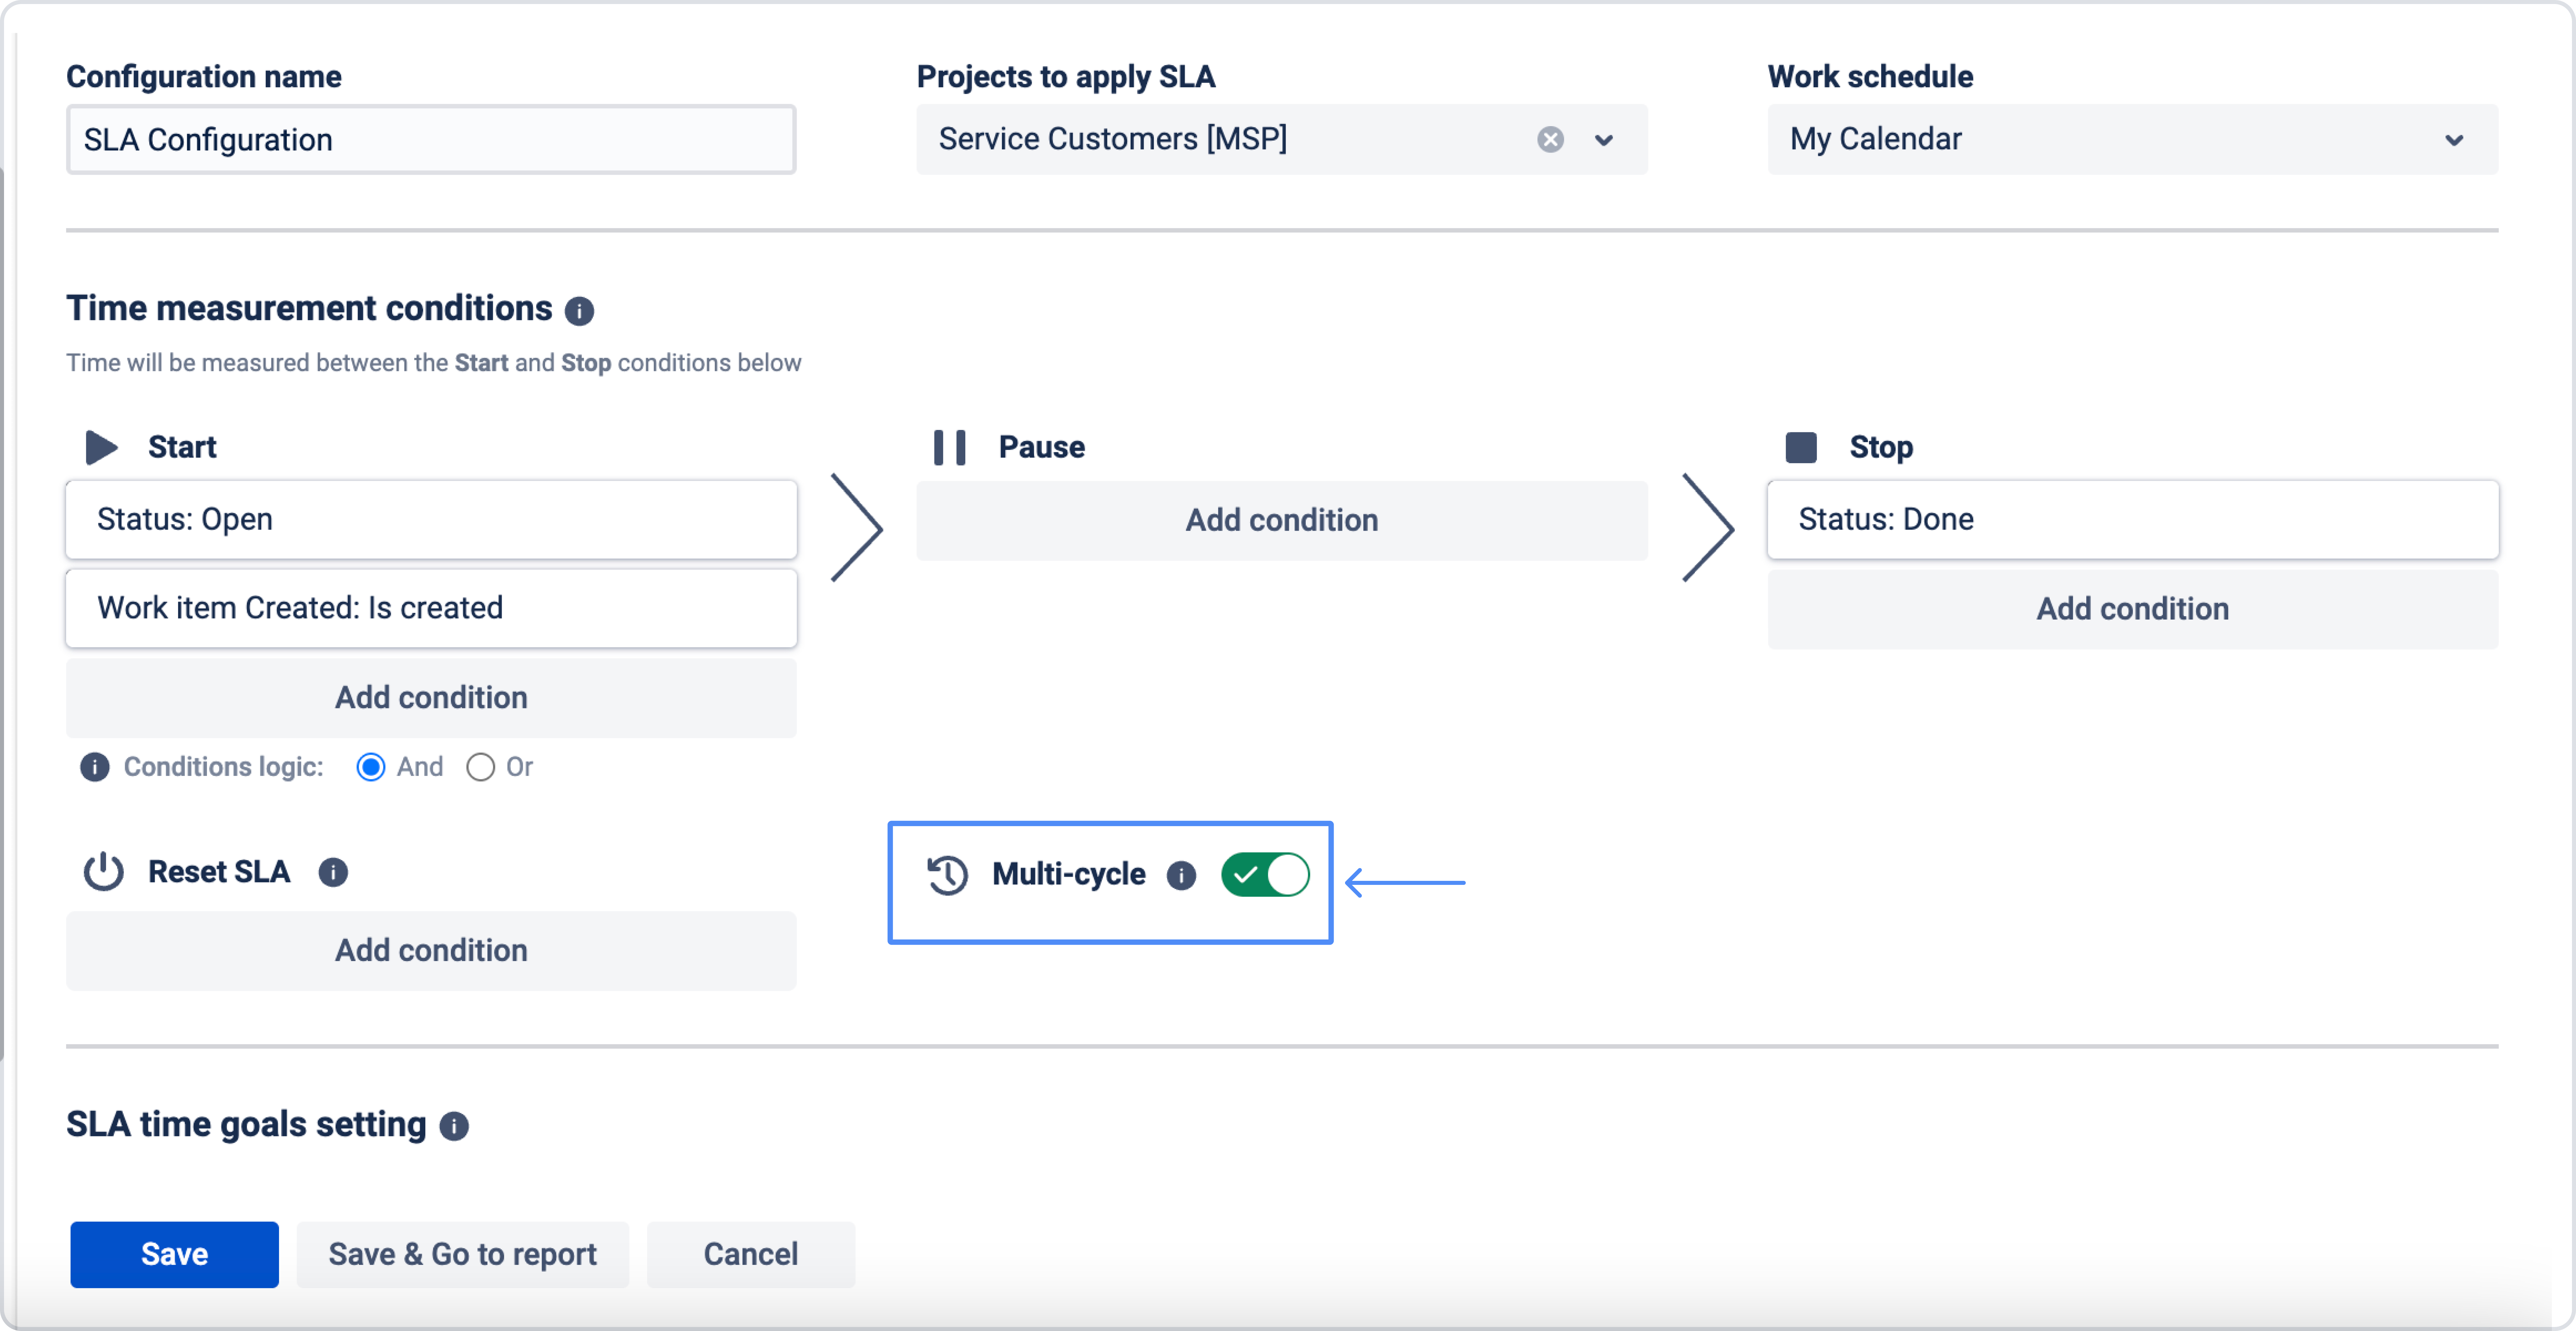Click the Start play icon
The image size is (2576, 1331).
[x=101, y=447]
